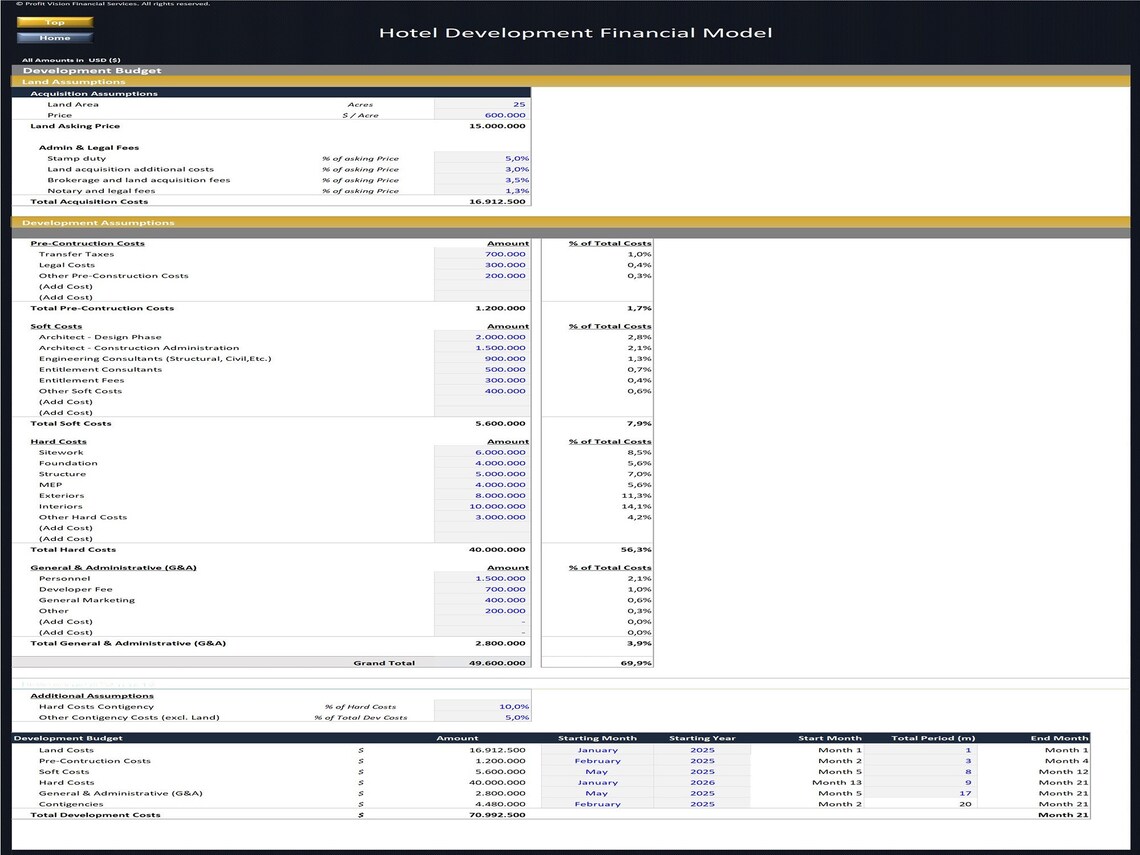Select the Land Area input cell showing 25
Viewport: 1140px width, 855px height.
pyautogui.click(x=480, y=104)
